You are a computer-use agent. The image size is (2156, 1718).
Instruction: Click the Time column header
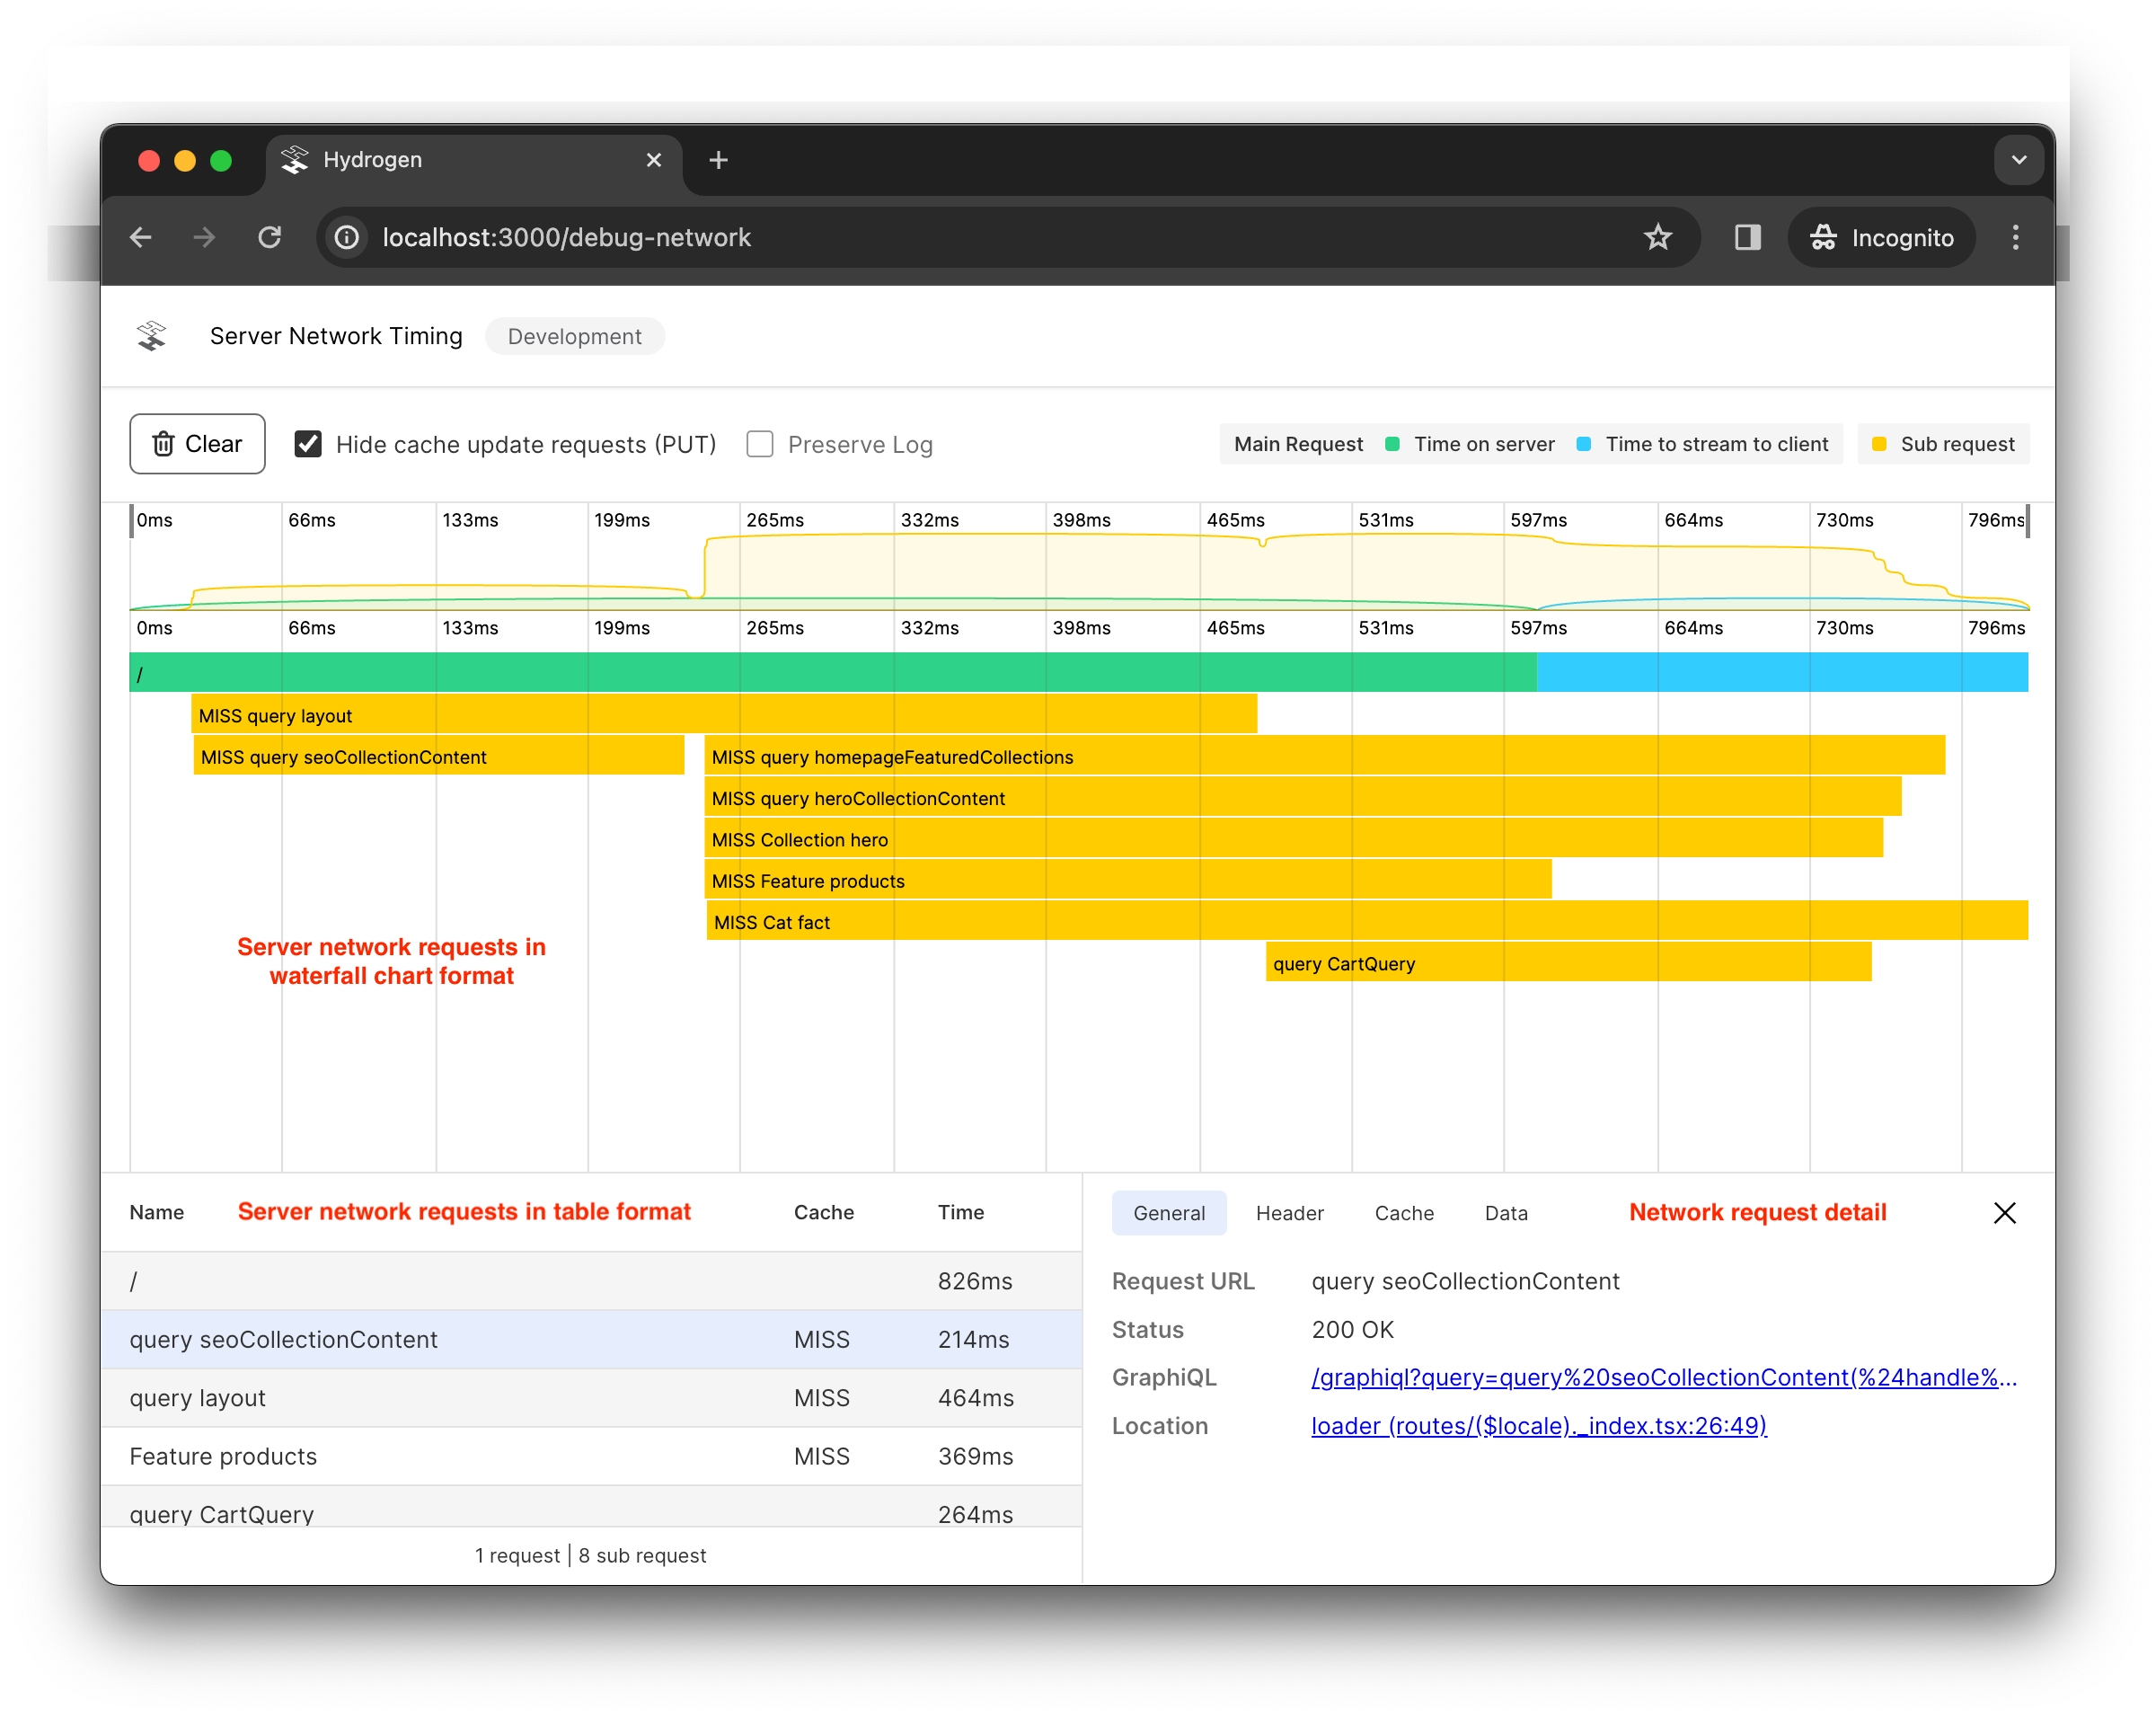click(960, 1212)
